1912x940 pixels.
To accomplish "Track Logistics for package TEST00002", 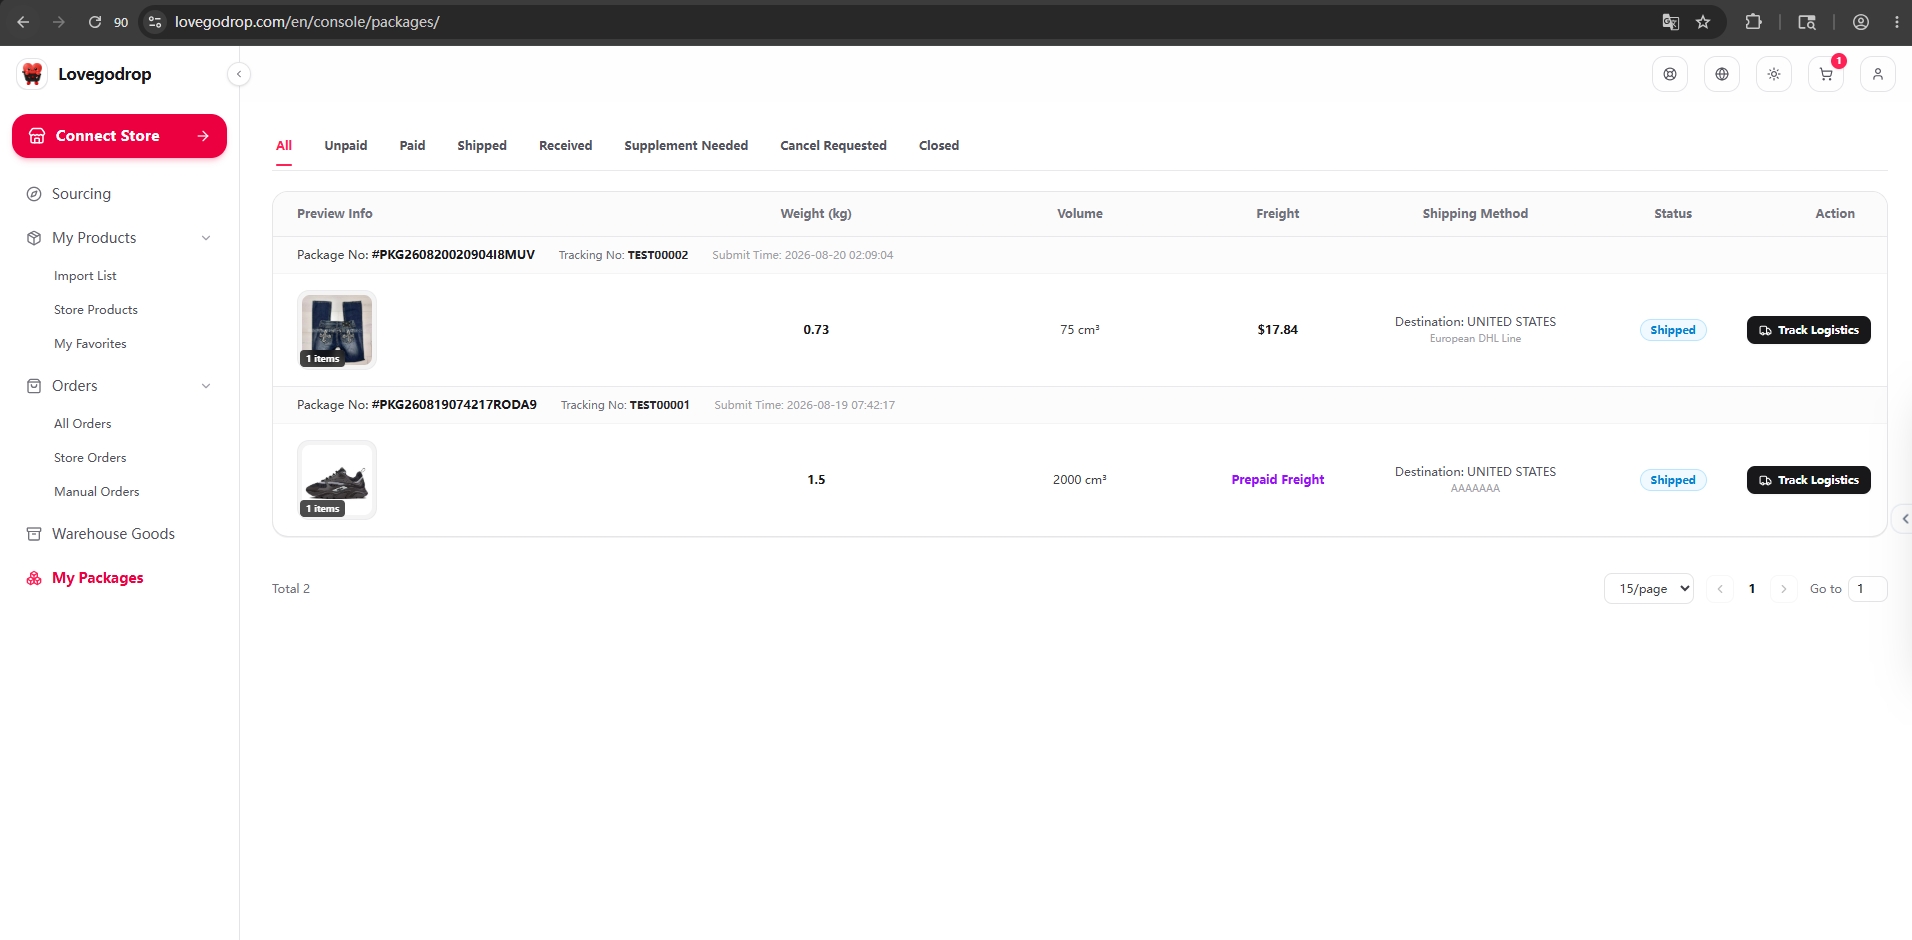I will tap(1808, 330).
